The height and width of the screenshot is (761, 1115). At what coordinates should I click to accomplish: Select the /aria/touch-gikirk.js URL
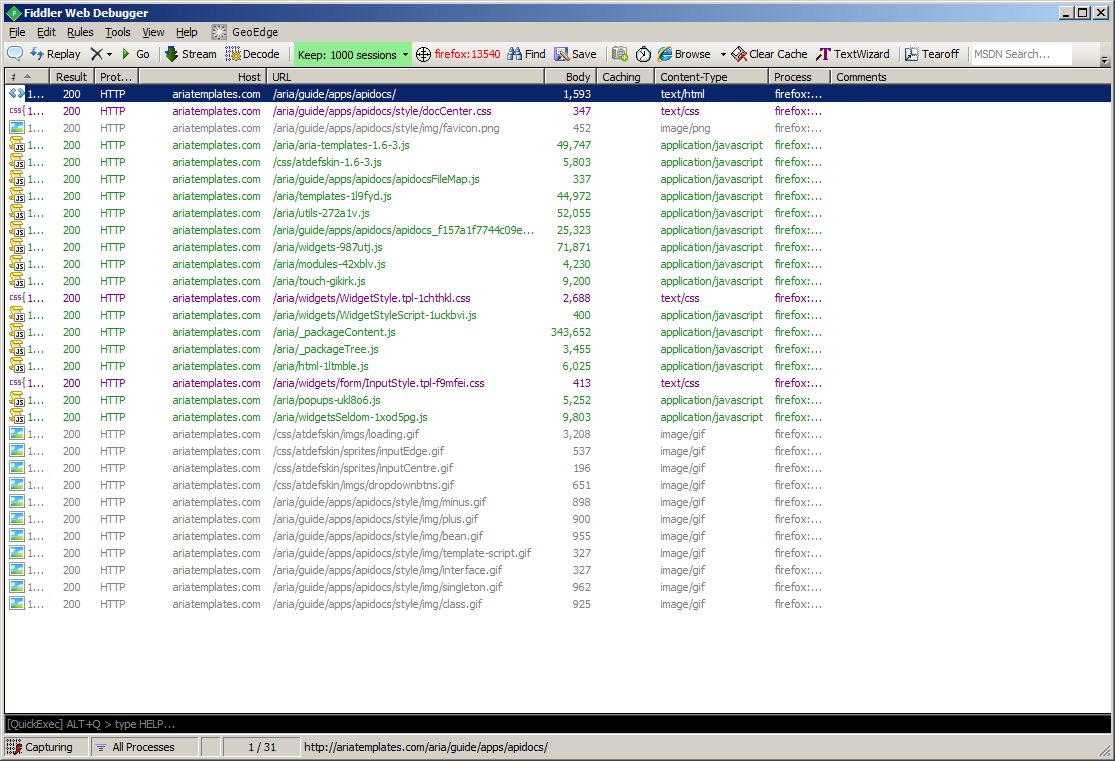click(x=319, y=281)
